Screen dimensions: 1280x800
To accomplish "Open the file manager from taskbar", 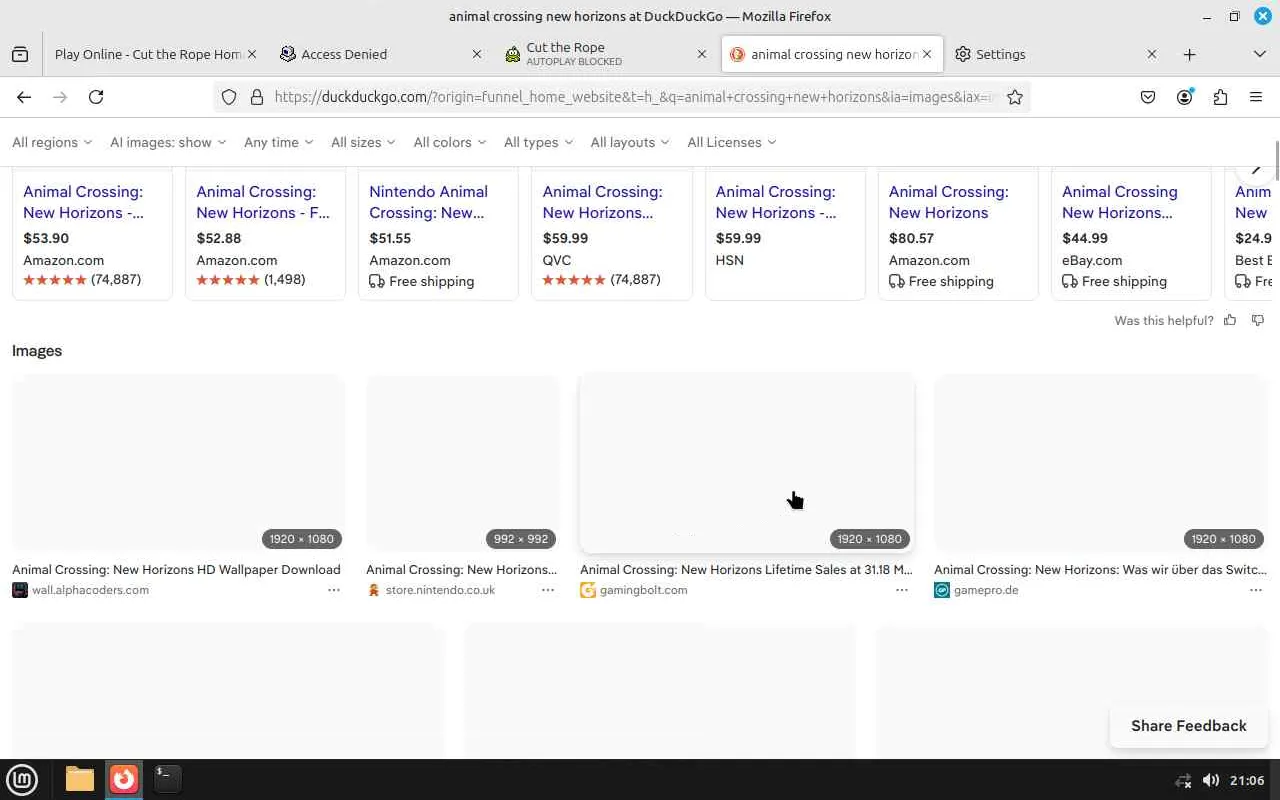I will tap(80, 779).
